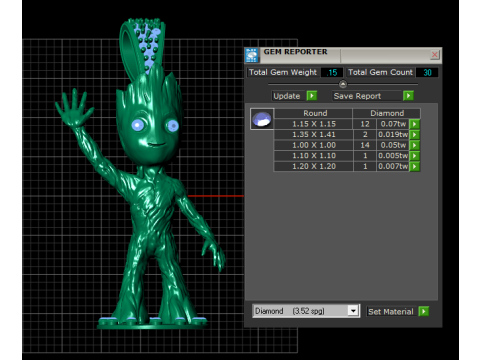Click the quantity 14 cell
This screenshot has width=480, height=360.
click(365, 145)
